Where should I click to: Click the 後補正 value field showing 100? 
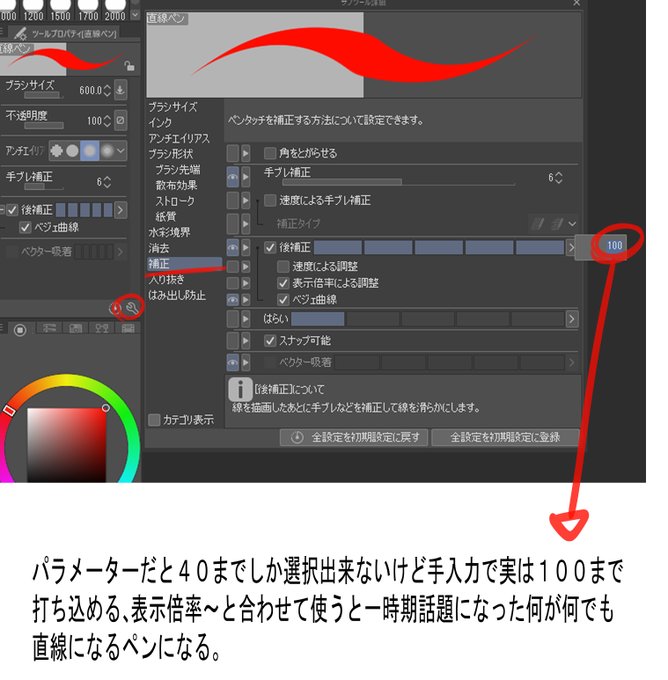pyautogui.click(x=614, y=245)
